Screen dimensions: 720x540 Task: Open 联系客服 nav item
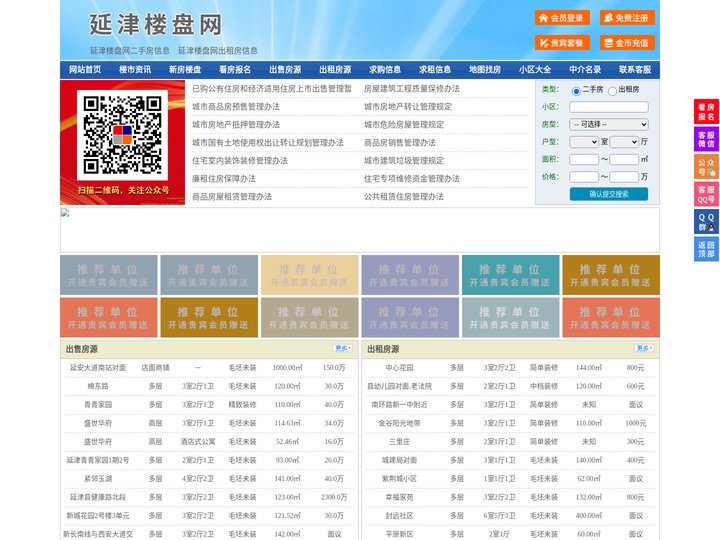click(635, 70)
